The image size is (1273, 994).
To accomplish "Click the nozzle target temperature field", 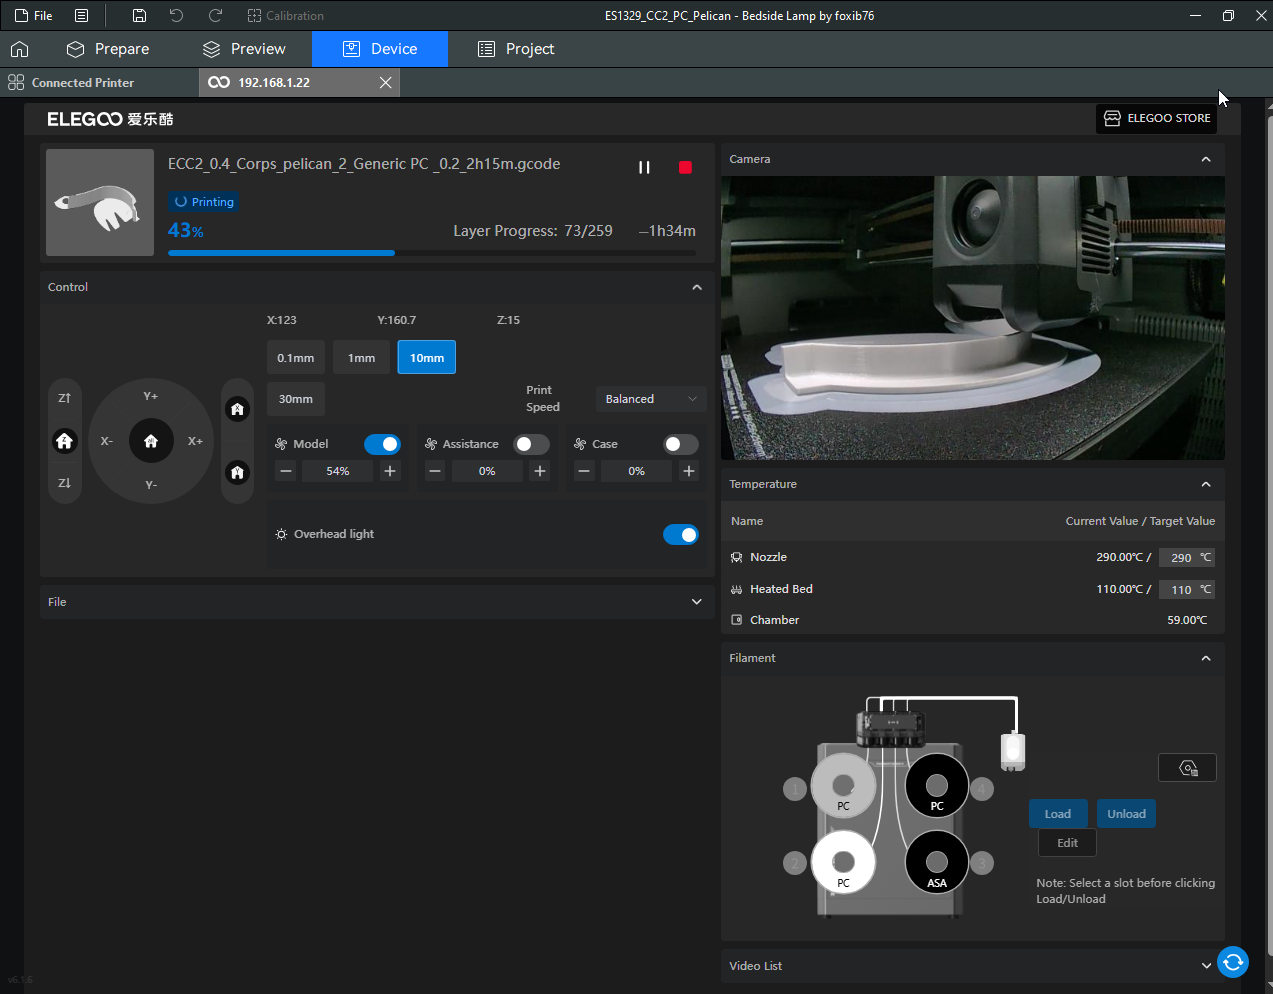I will point(1181,558).
